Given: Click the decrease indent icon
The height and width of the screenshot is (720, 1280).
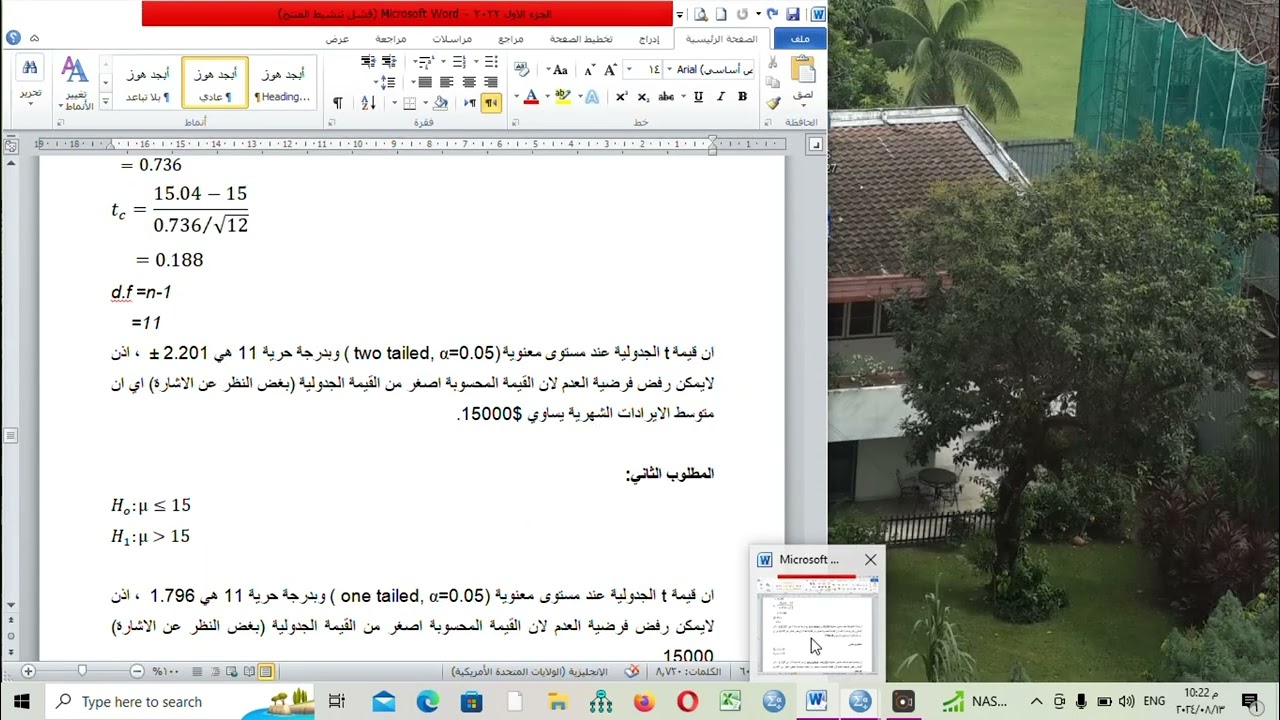Looking at the screenshot, I should [392, 61].
